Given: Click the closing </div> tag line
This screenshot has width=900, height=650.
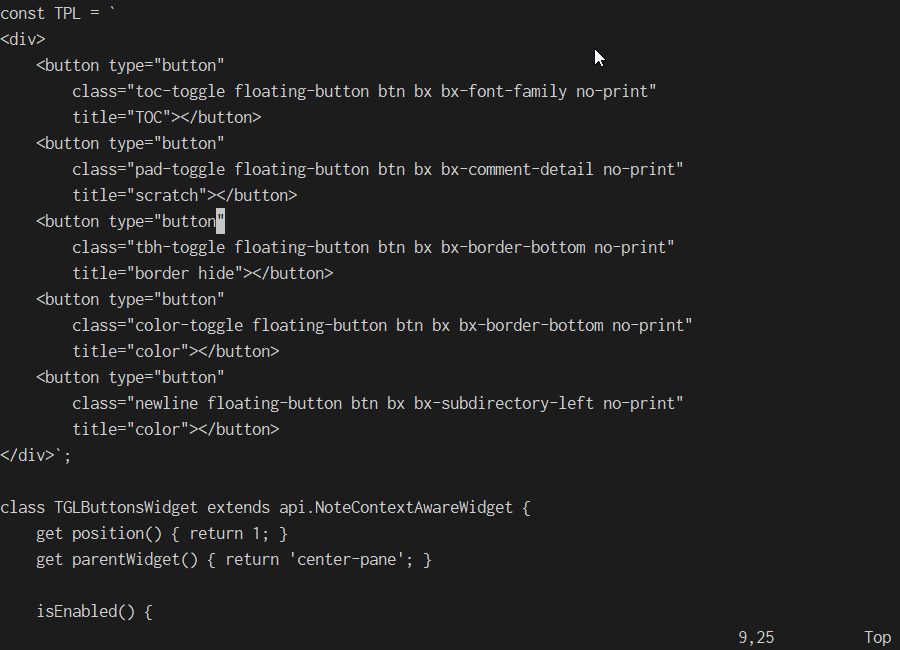Looking at the screenshot, I should point(36,455).
